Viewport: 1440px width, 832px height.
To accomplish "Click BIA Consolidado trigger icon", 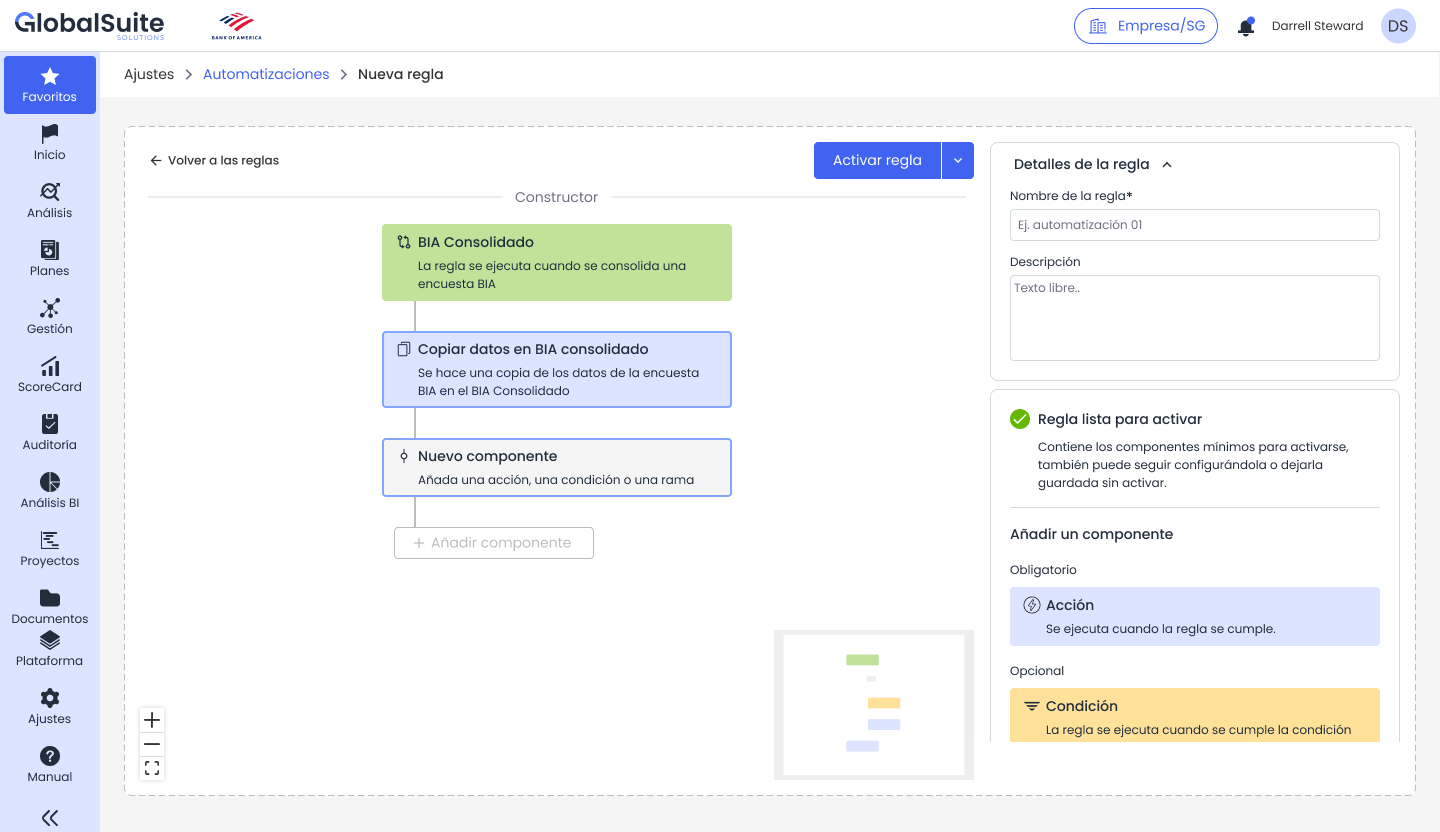I will pyautogui.click(x=404, y=242).
